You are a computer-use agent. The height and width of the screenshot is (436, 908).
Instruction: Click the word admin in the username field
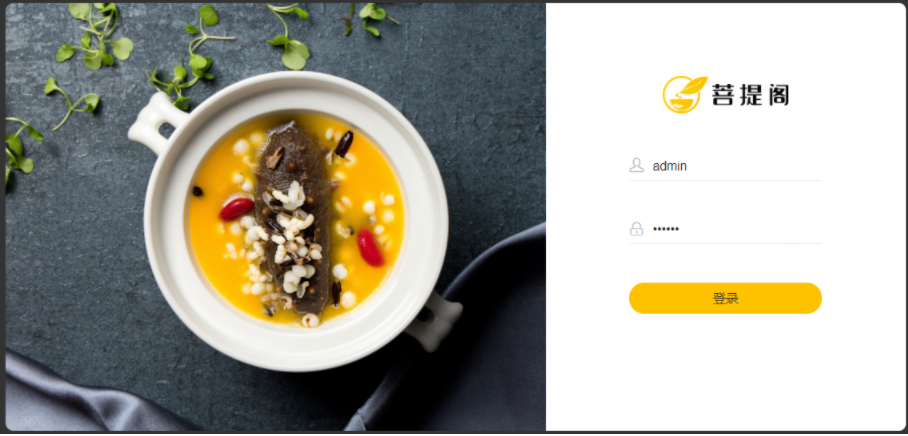pos(669,166)
